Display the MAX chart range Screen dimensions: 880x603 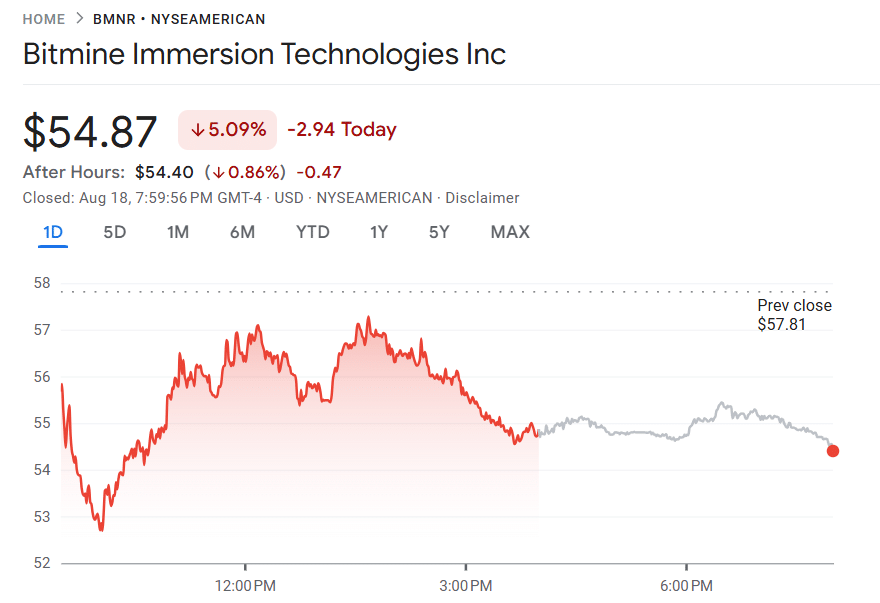pos(510,233)
